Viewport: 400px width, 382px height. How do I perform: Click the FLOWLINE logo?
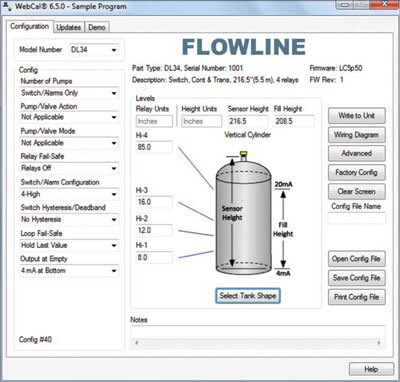[244, 47]
